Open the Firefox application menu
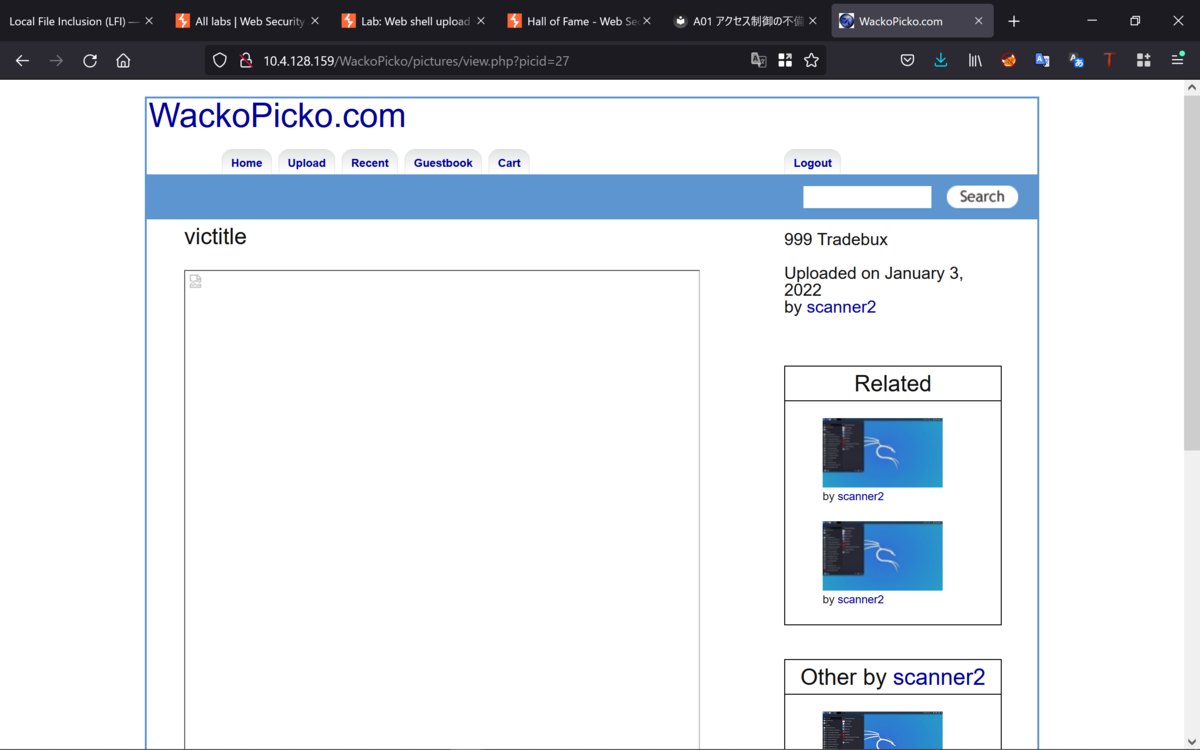1200x750 pixels. pos(1177,60)
